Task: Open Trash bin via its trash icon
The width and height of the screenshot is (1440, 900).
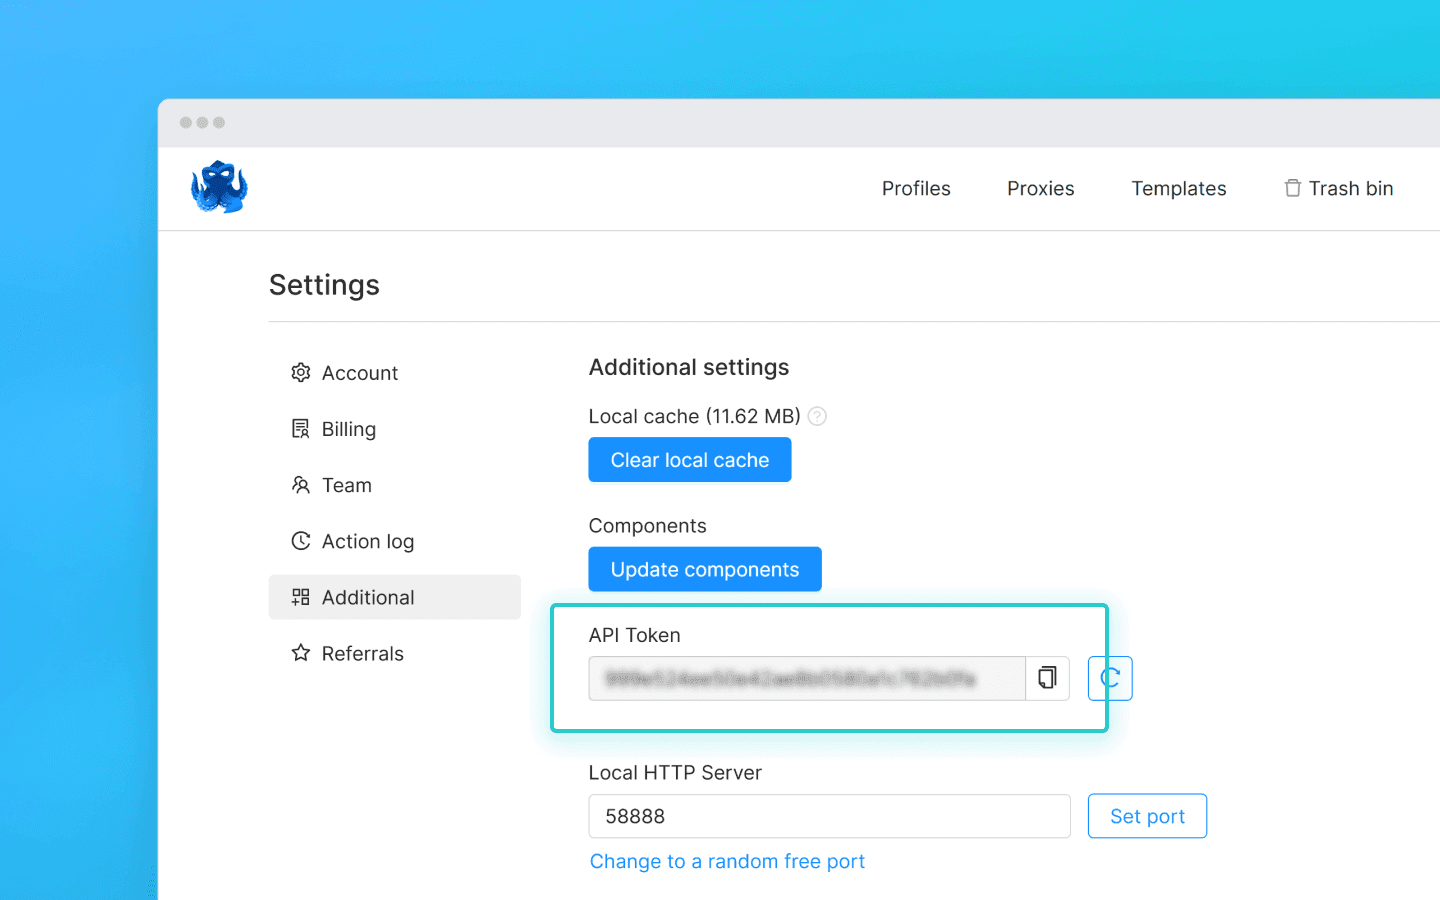Action: 1291,188
